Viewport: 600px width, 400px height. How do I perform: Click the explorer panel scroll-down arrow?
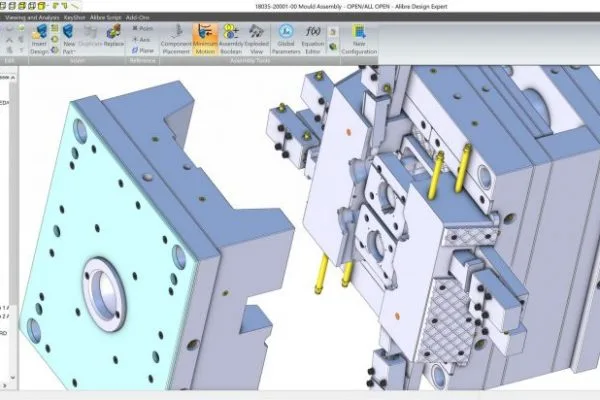click(13, 377)
